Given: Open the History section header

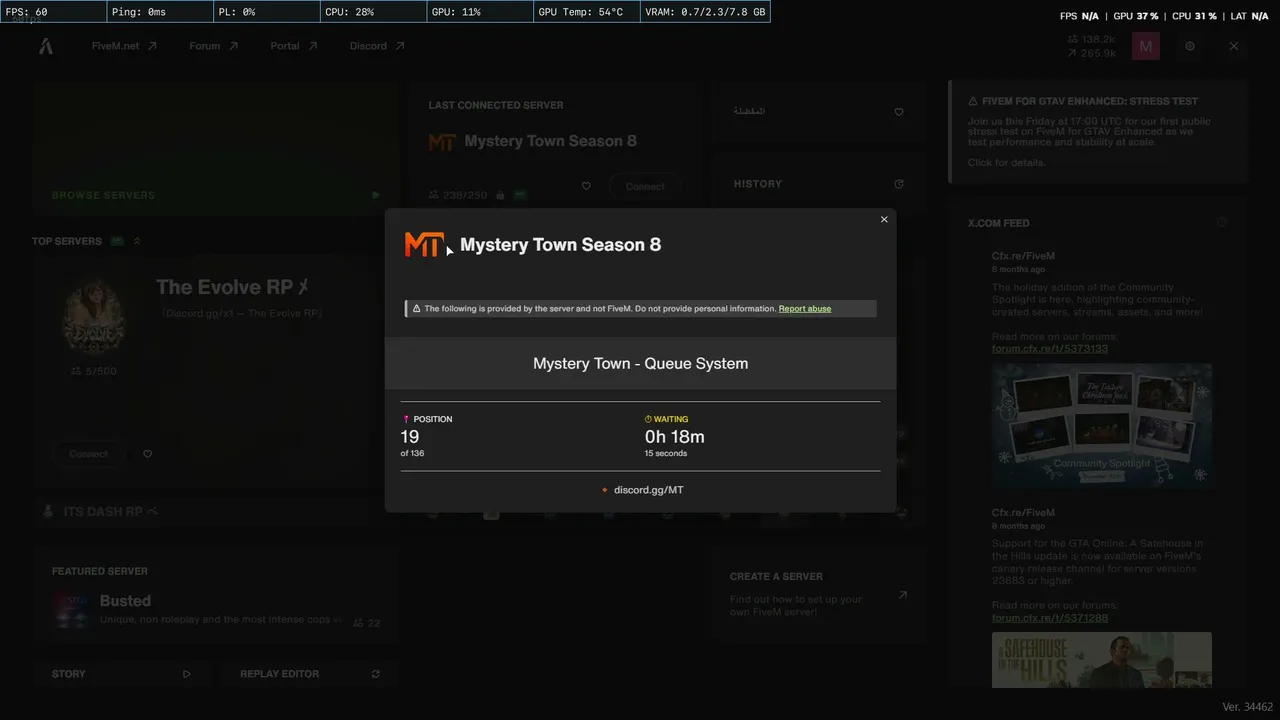Looking at the screenshot, I should click(x=758, y=184).
